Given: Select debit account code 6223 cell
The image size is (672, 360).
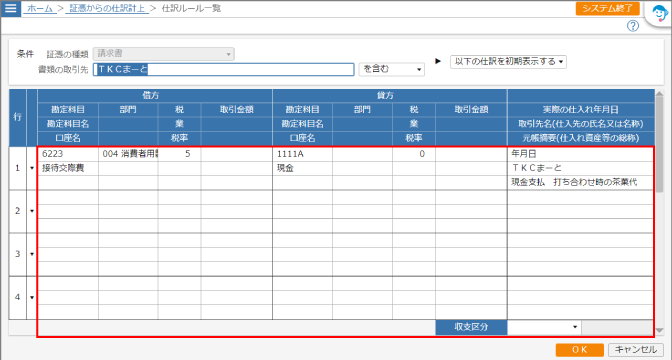Looking at the screenshot, I should pos(68,154).
